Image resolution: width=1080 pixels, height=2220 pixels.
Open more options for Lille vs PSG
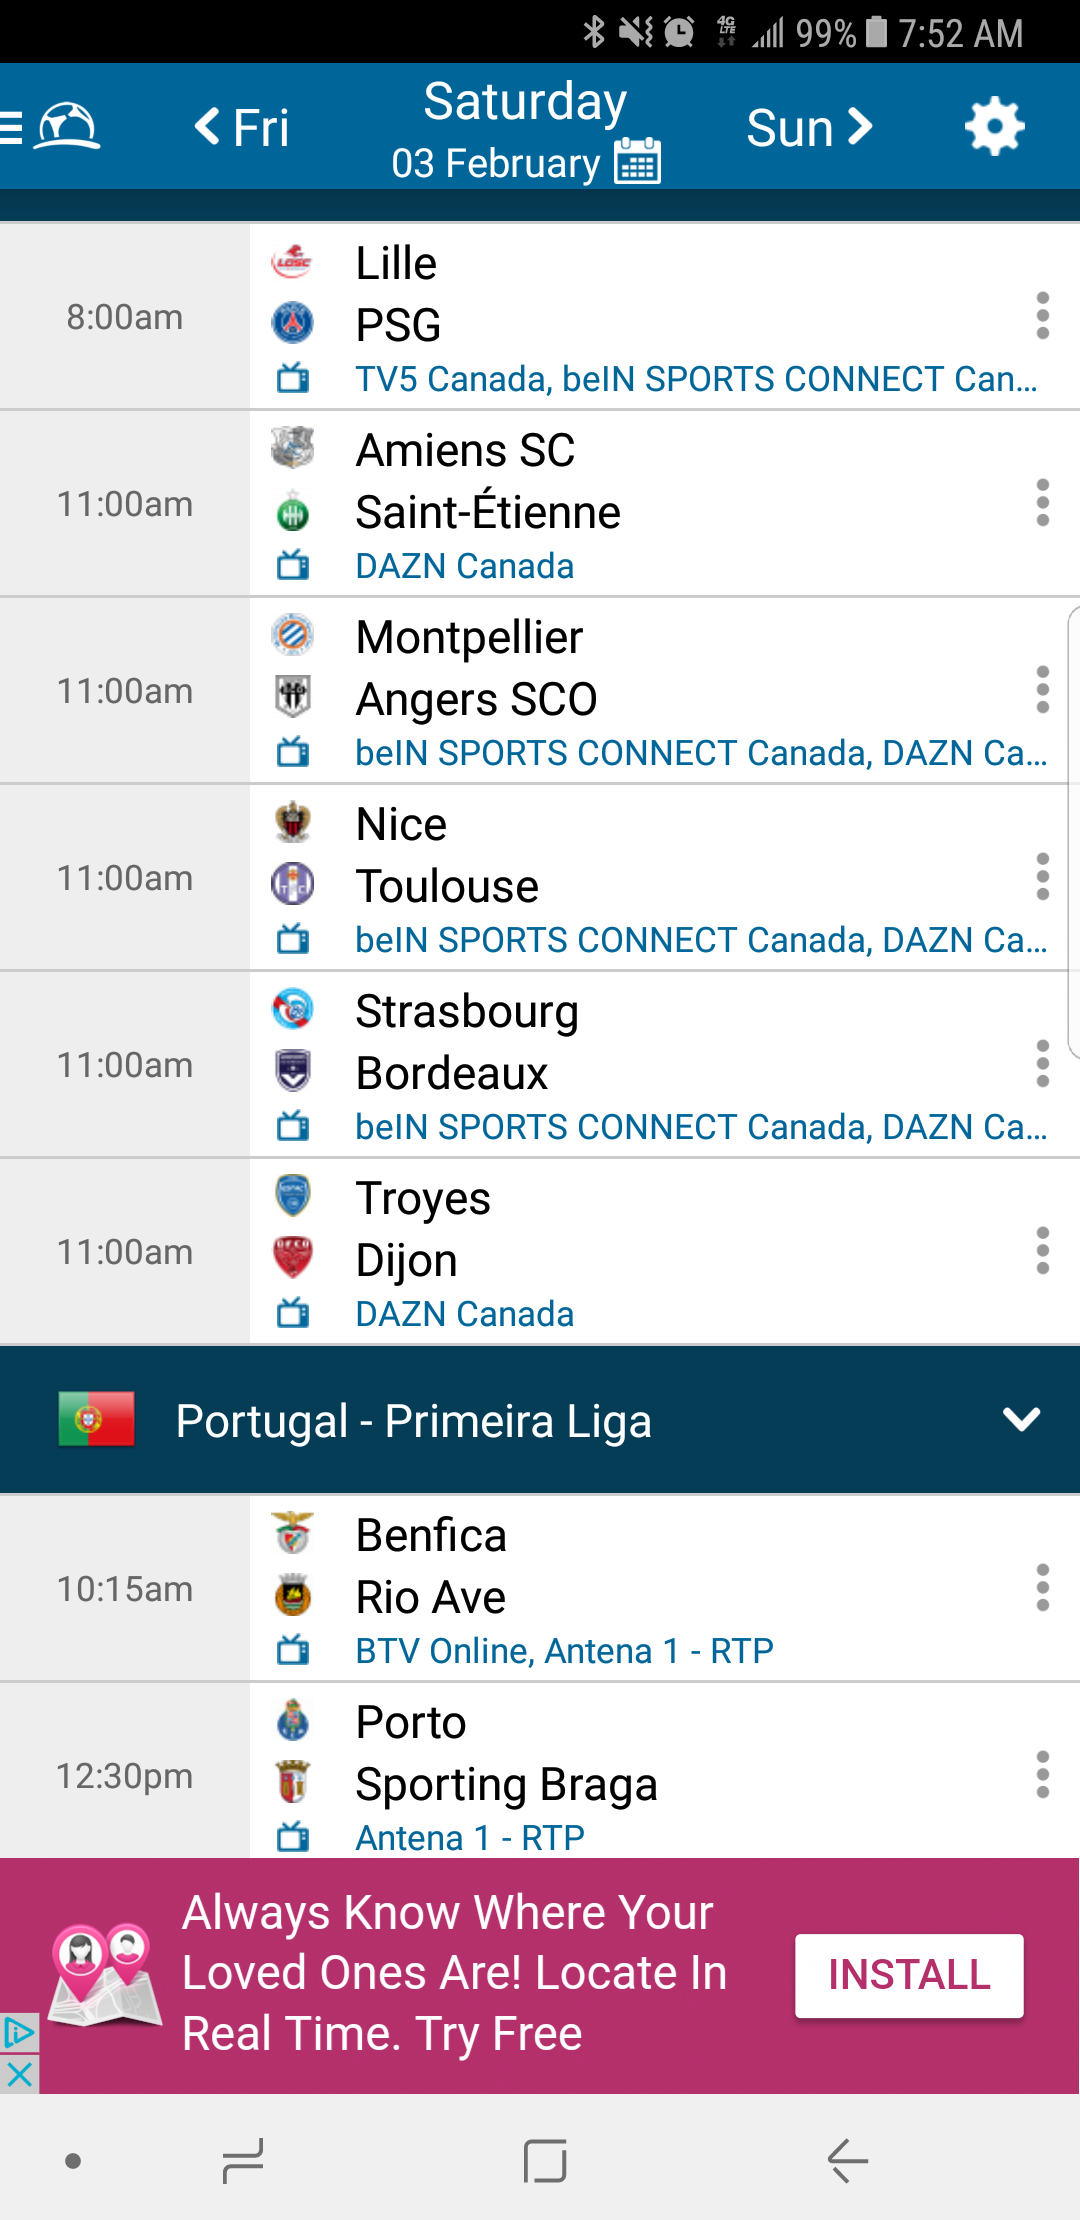pos(1042,316)
